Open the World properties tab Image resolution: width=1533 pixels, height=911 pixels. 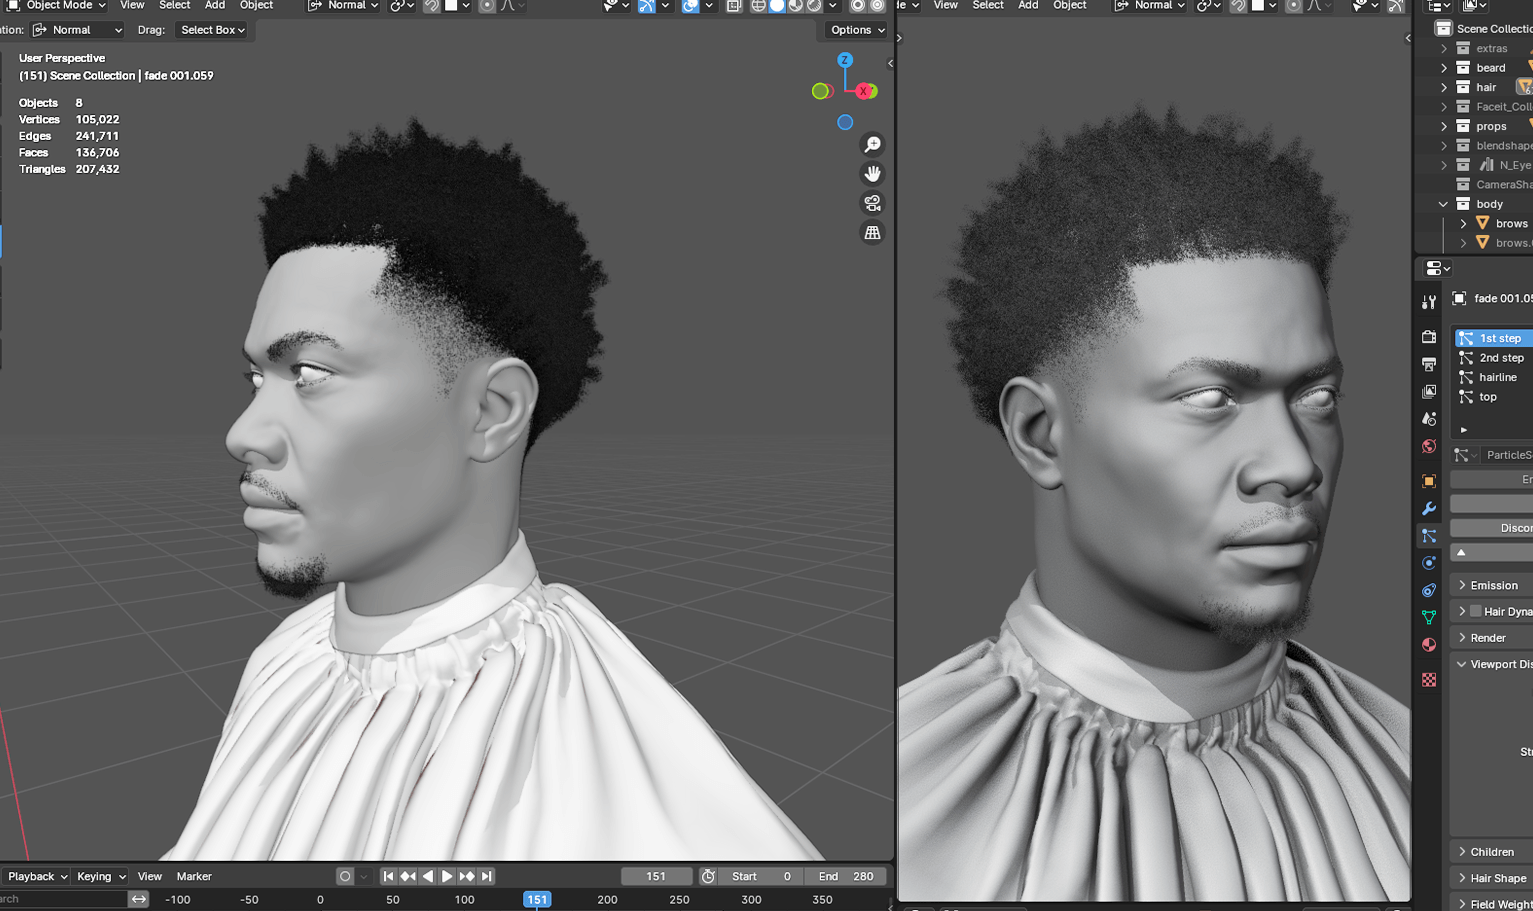pyautogui.click(x=1429, y=446)
